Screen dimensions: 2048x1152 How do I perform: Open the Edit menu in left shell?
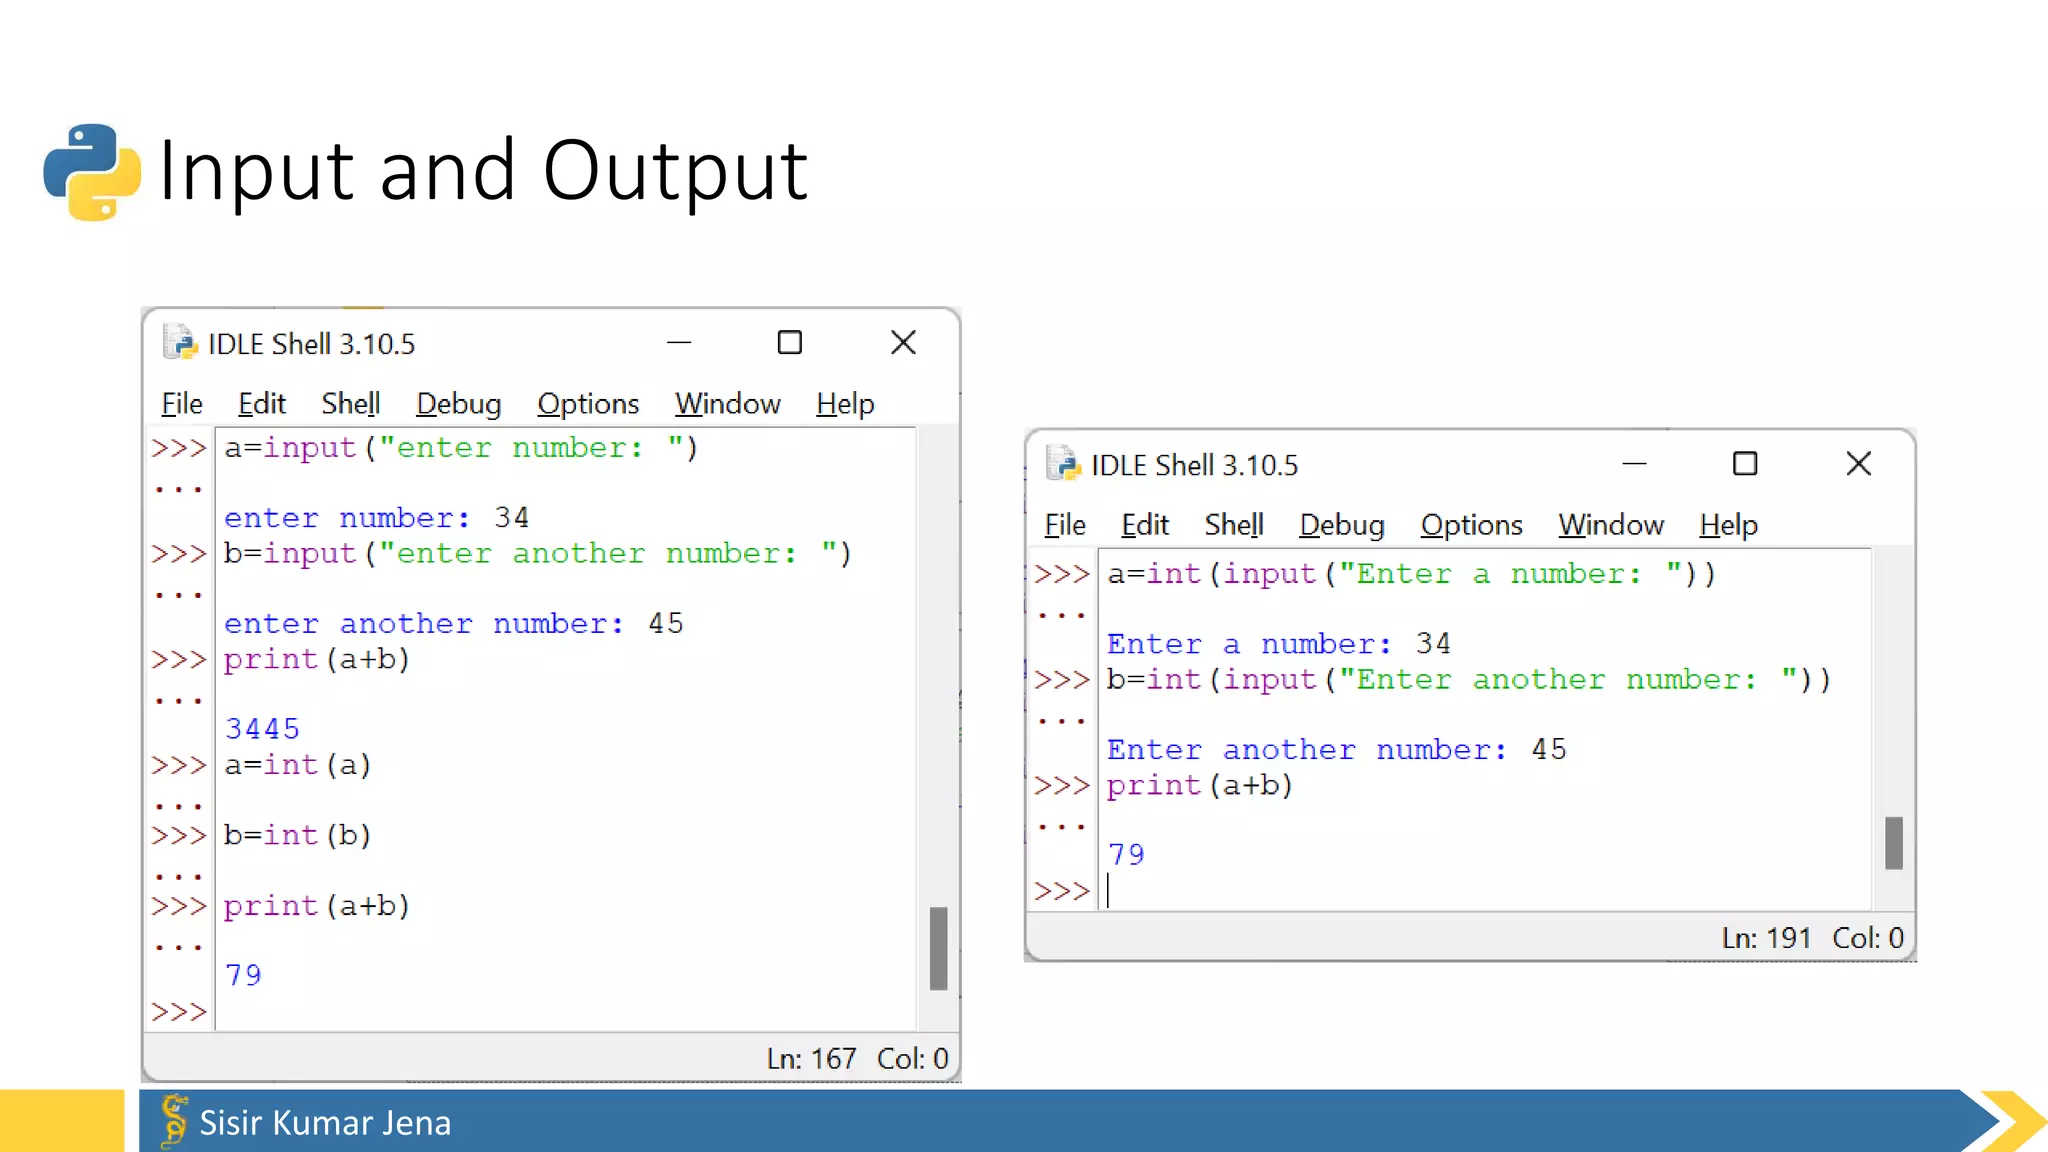(262, 404)
